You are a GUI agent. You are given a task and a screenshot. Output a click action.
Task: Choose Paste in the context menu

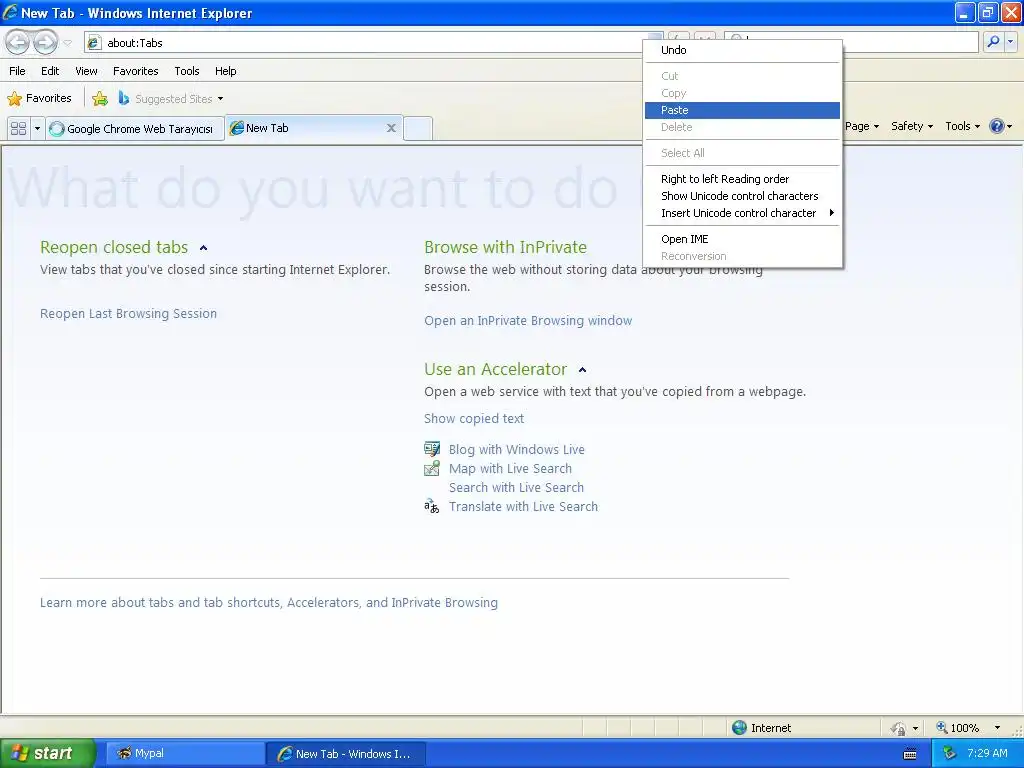click(742, 110)
